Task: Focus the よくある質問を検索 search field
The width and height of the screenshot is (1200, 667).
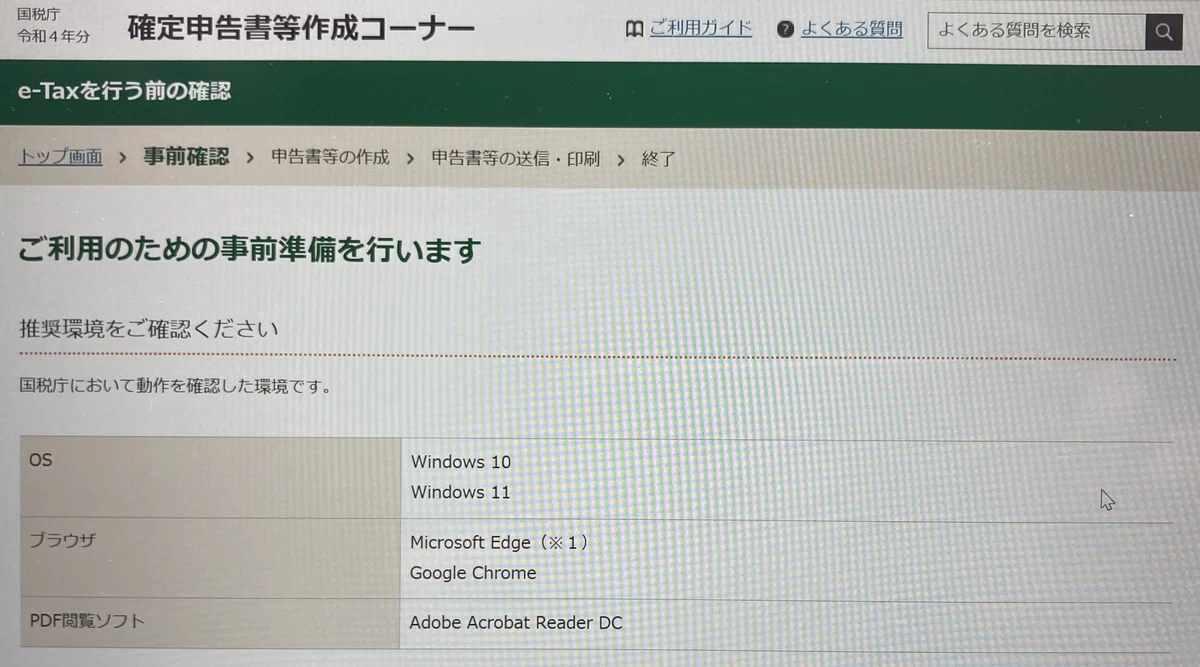Action: coord(1036,31)
